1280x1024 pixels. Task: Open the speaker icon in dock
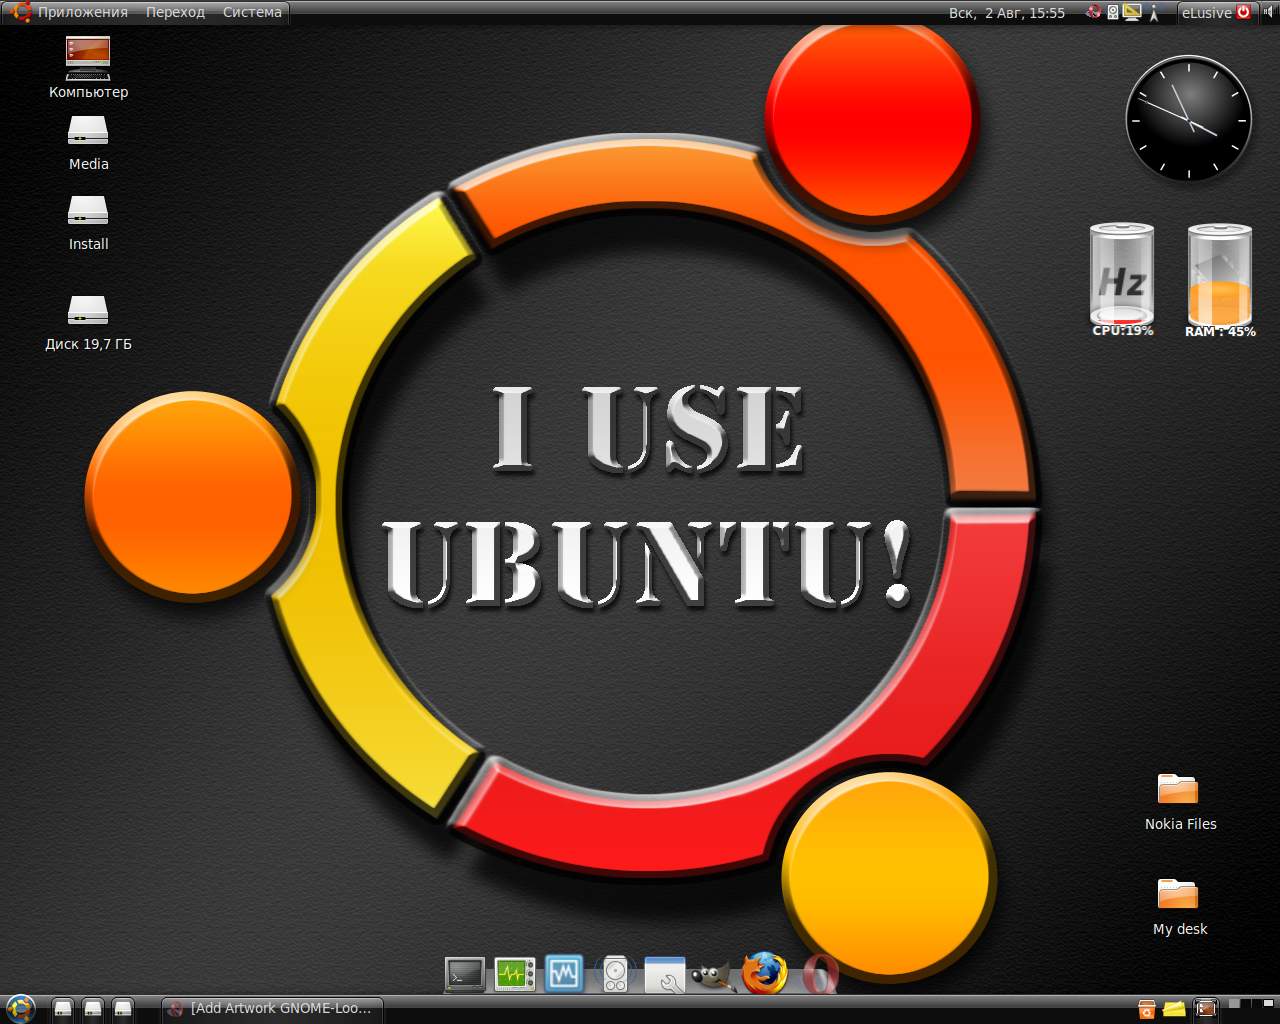pos(615,974)
